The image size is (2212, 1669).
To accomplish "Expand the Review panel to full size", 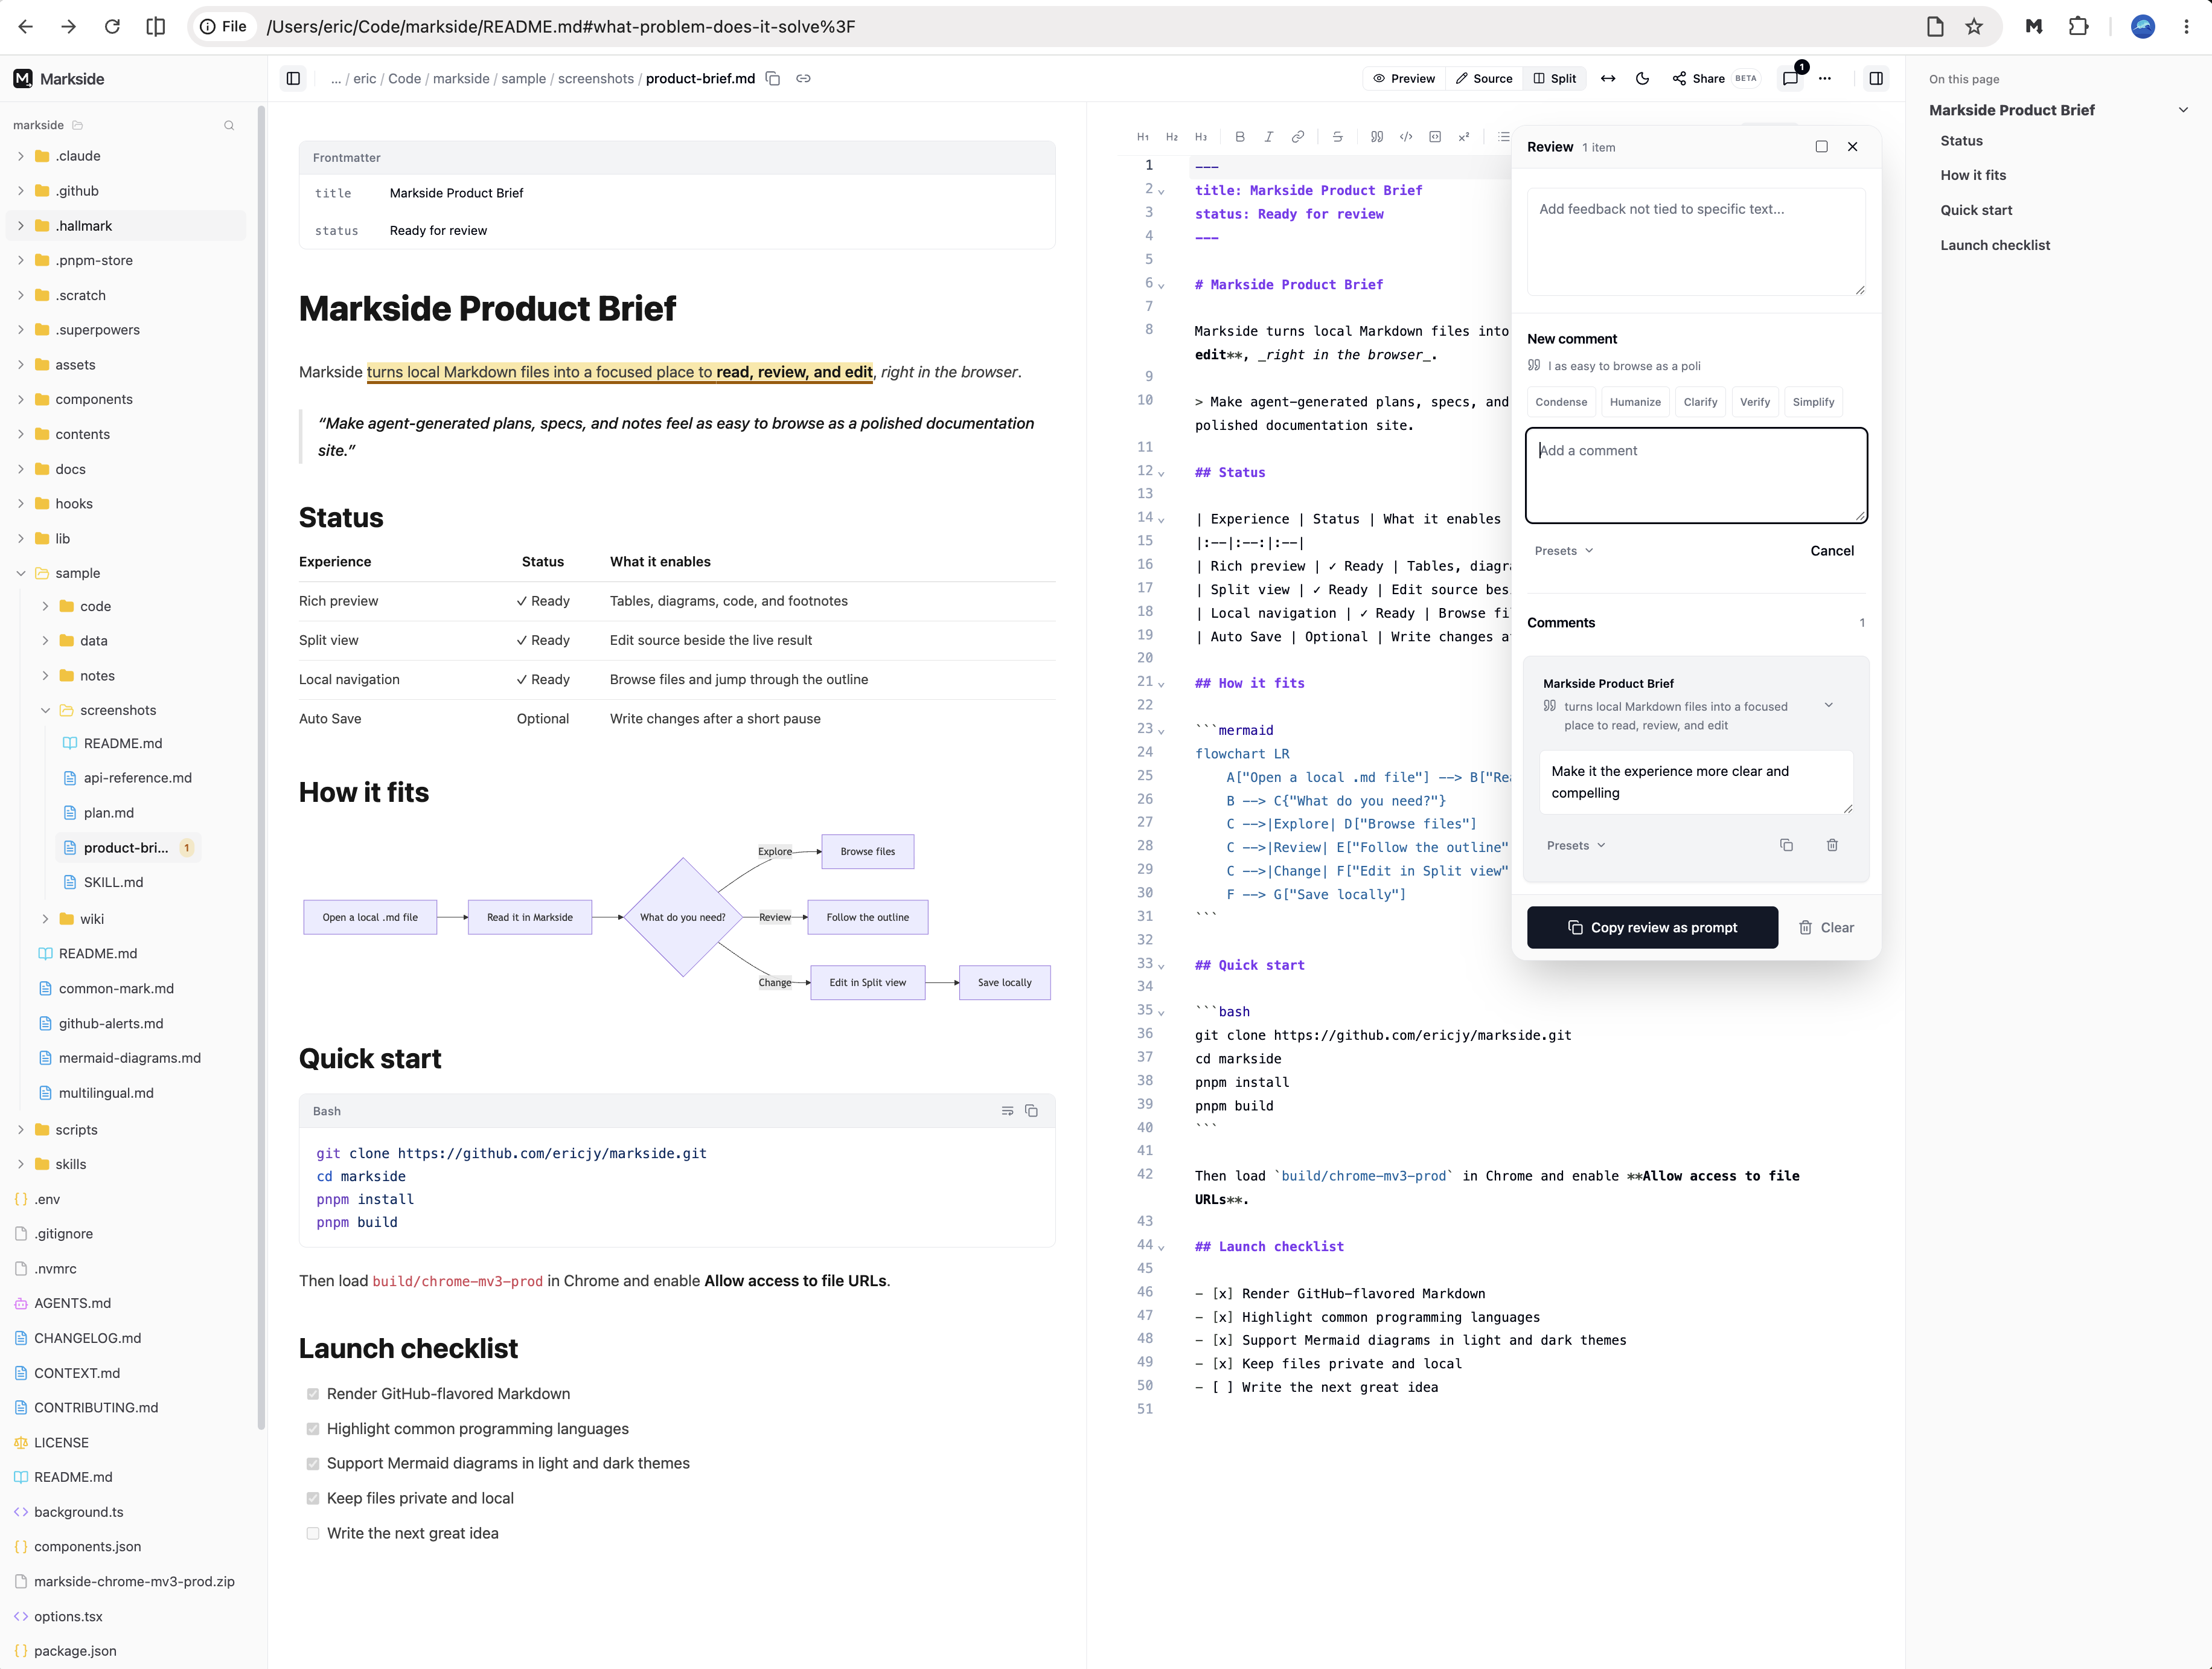I will click(x=1821, y=147).
